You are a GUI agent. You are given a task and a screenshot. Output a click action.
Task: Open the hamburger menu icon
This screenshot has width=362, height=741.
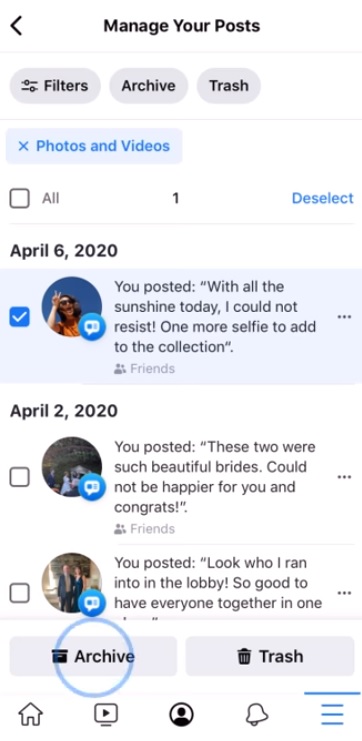(332, 714)
